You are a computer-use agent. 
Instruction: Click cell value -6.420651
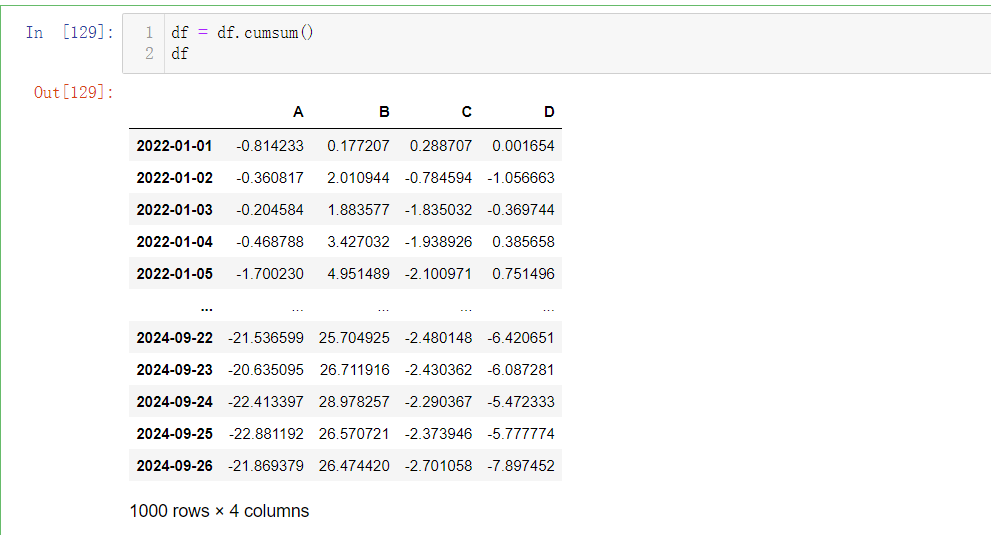[x=521, y=338]
